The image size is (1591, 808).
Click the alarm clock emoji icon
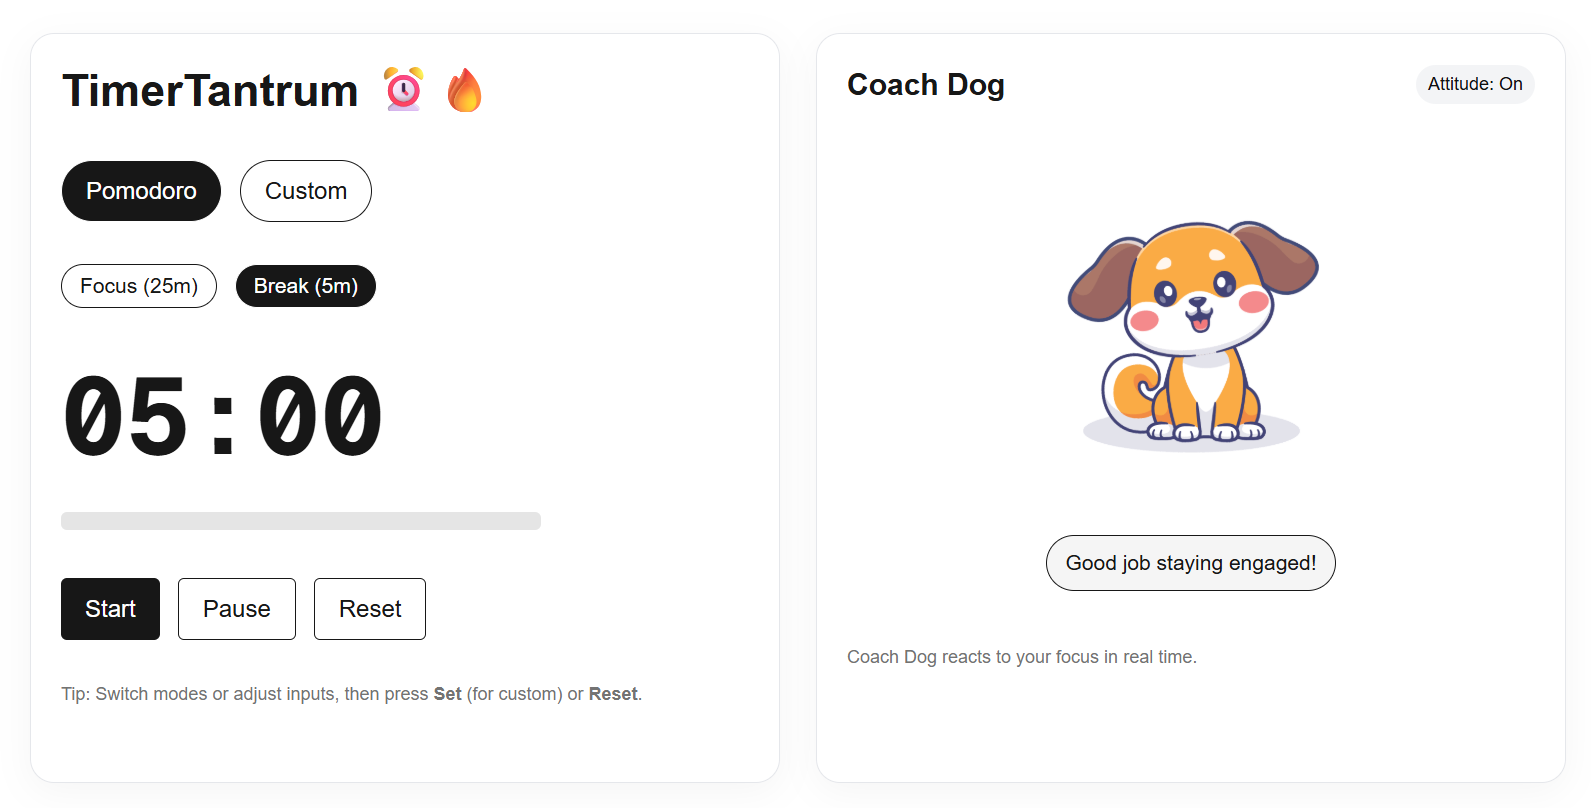404,89
